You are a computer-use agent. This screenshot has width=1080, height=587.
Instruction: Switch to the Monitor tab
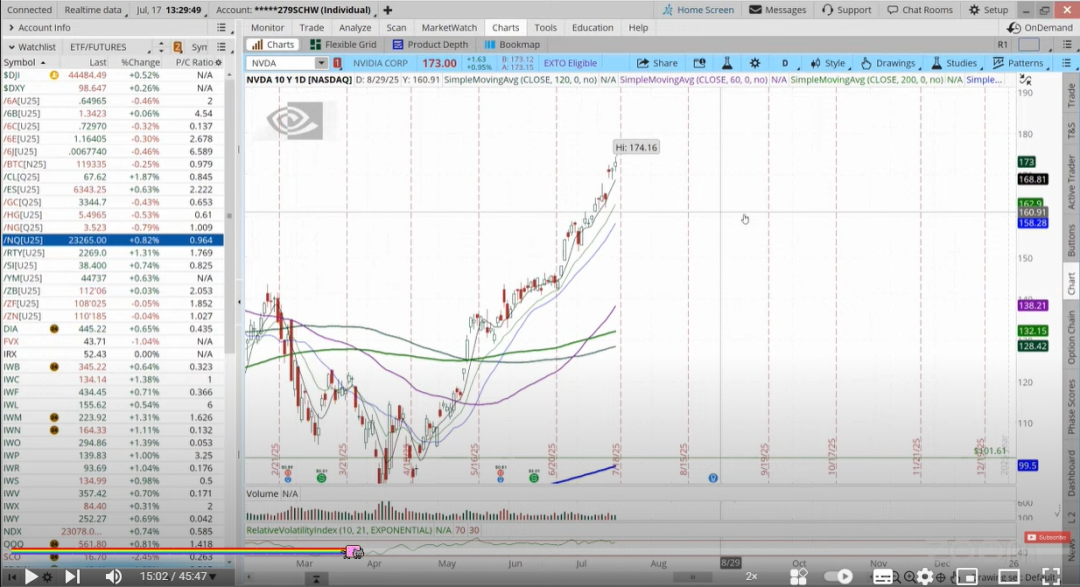coord(267,28)
